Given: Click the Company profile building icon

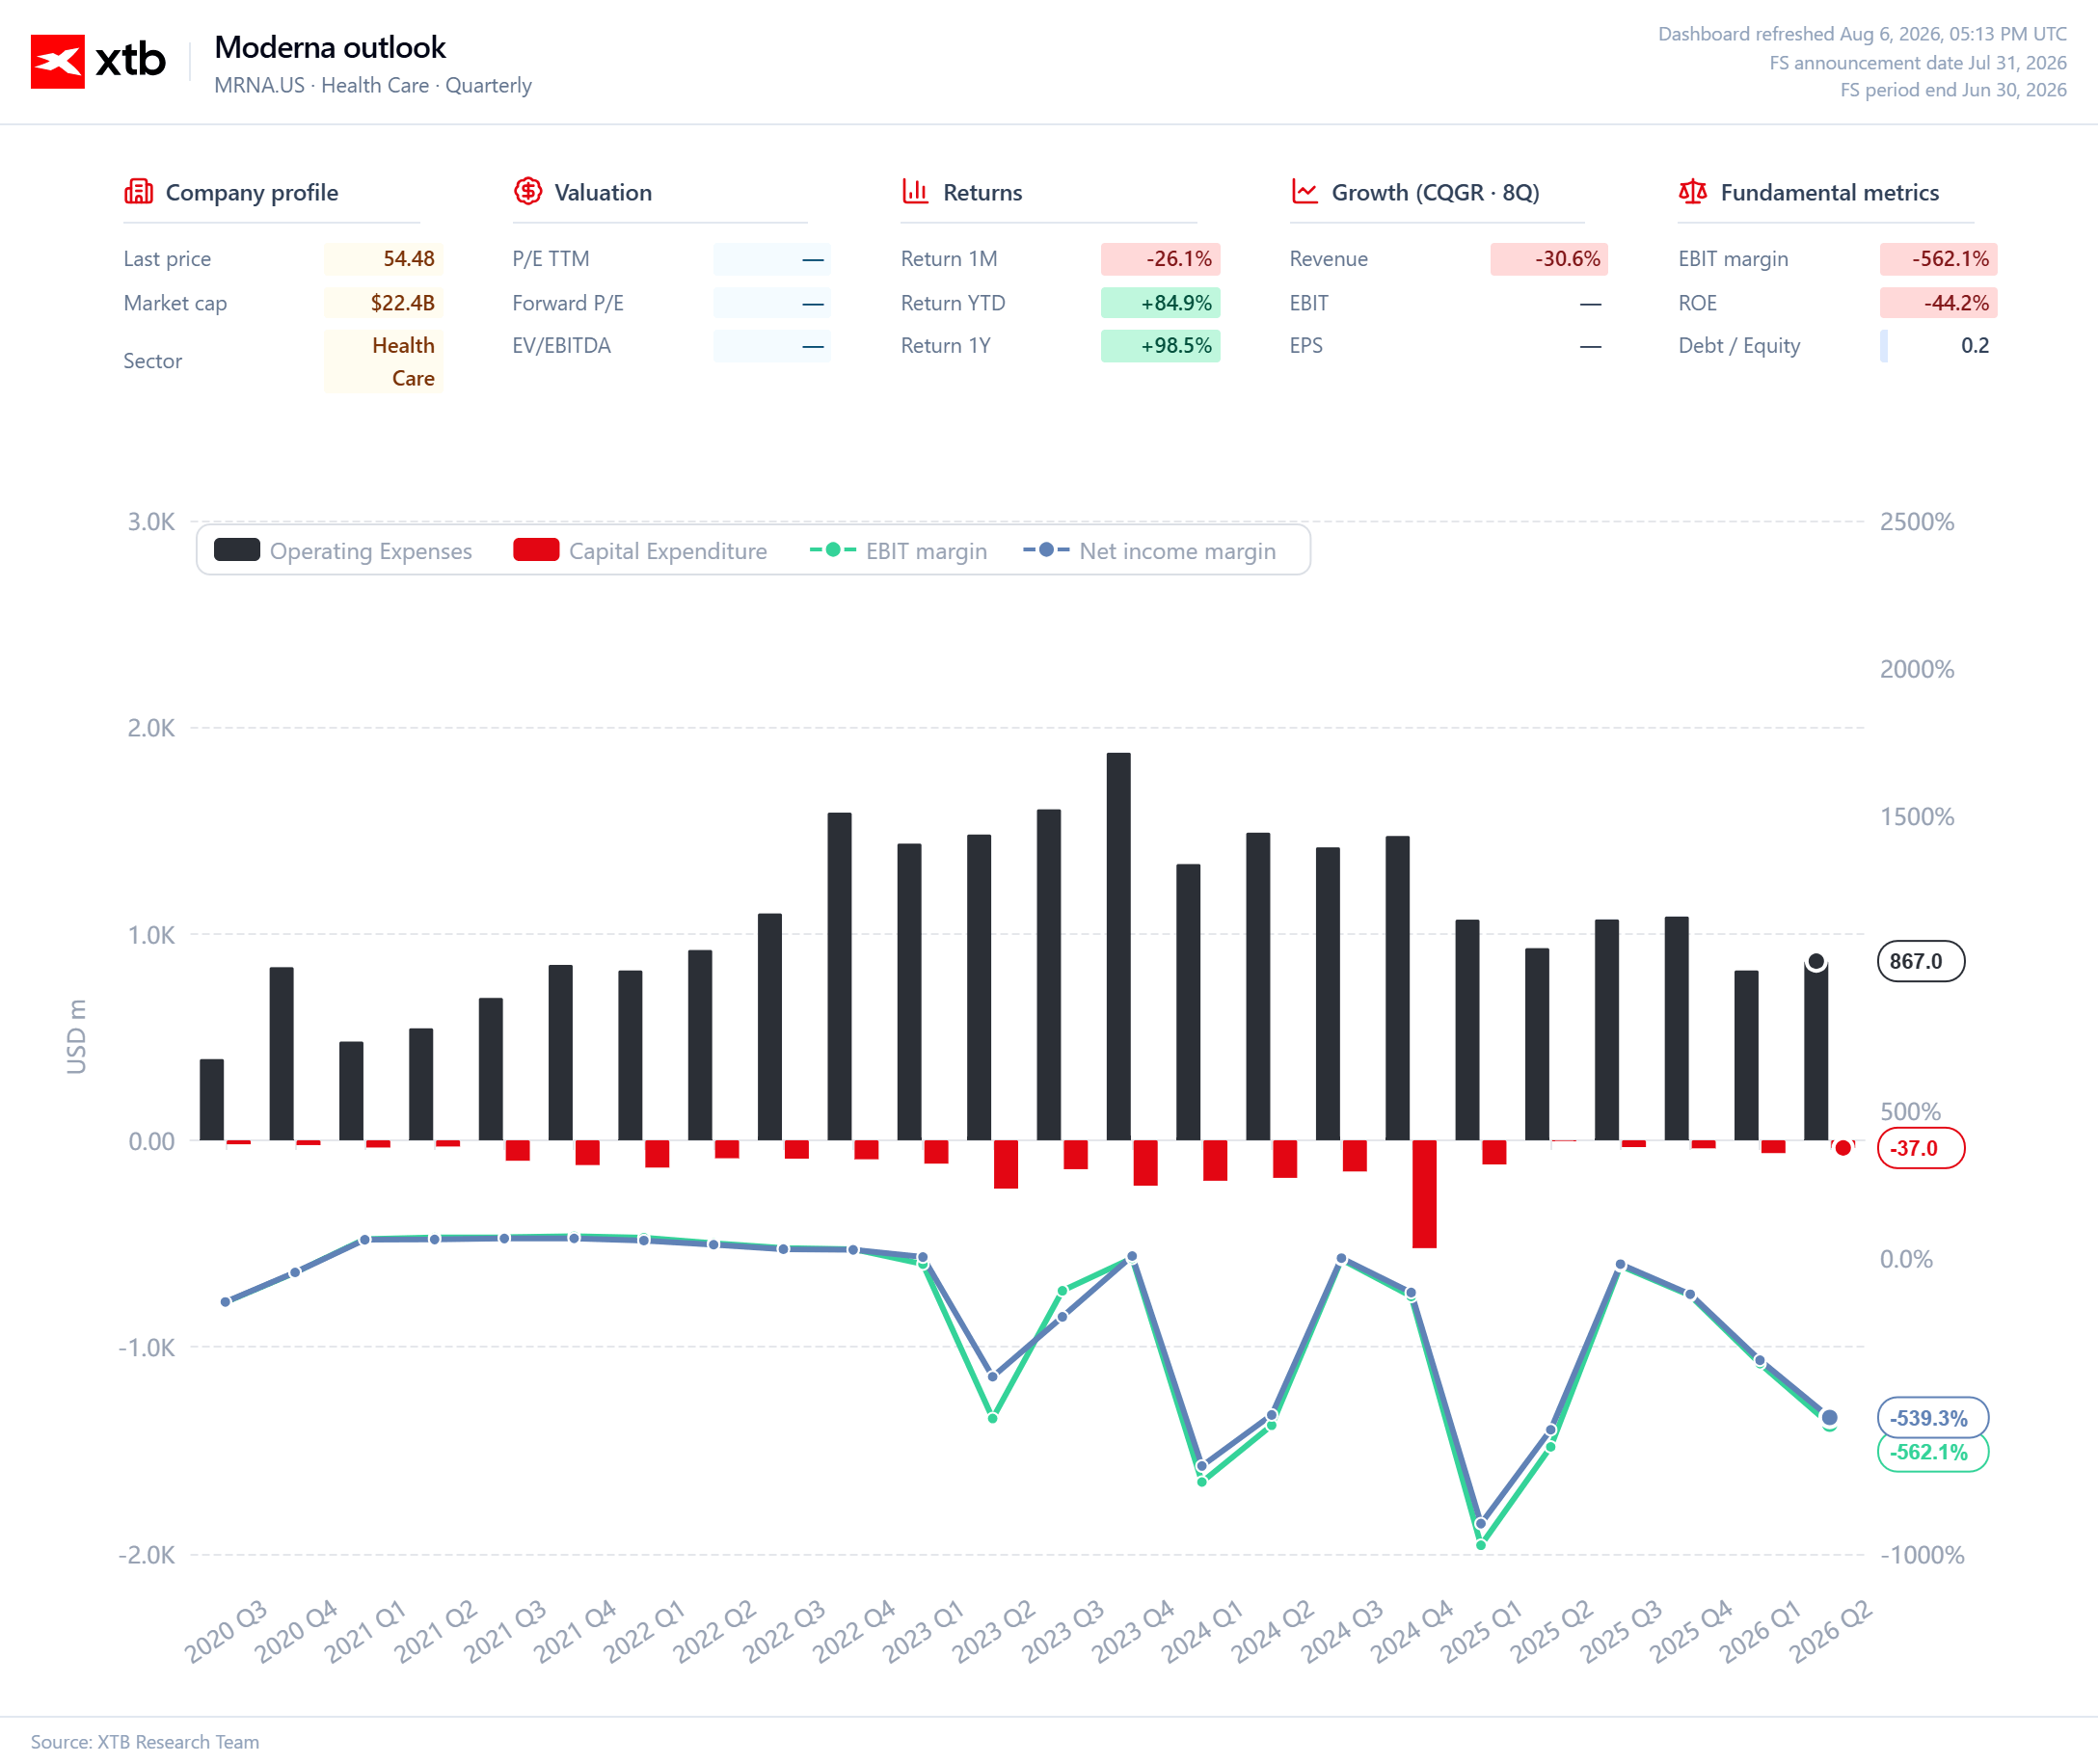Looking at the screenshot, I should coord(138,191).
